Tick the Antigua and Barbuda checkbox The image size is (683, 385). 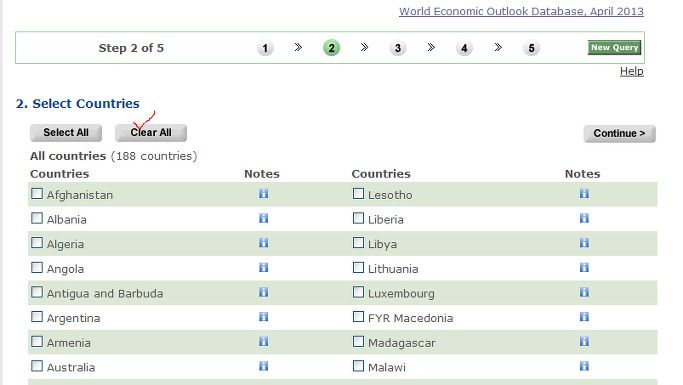pyautogui.click(x=37, y=292)
